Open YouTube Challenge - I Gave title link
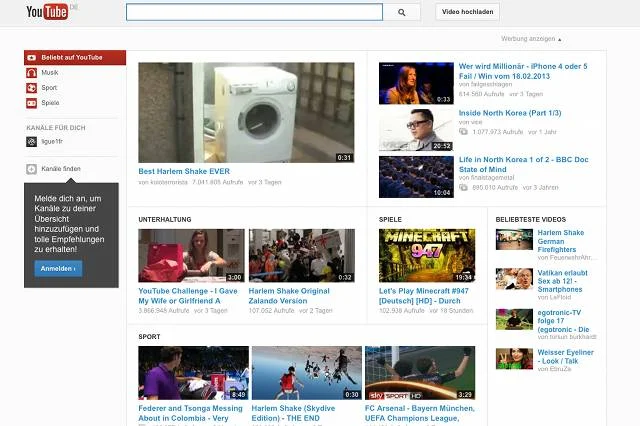This screenshot has height=426, width=640. pos(188,296)
